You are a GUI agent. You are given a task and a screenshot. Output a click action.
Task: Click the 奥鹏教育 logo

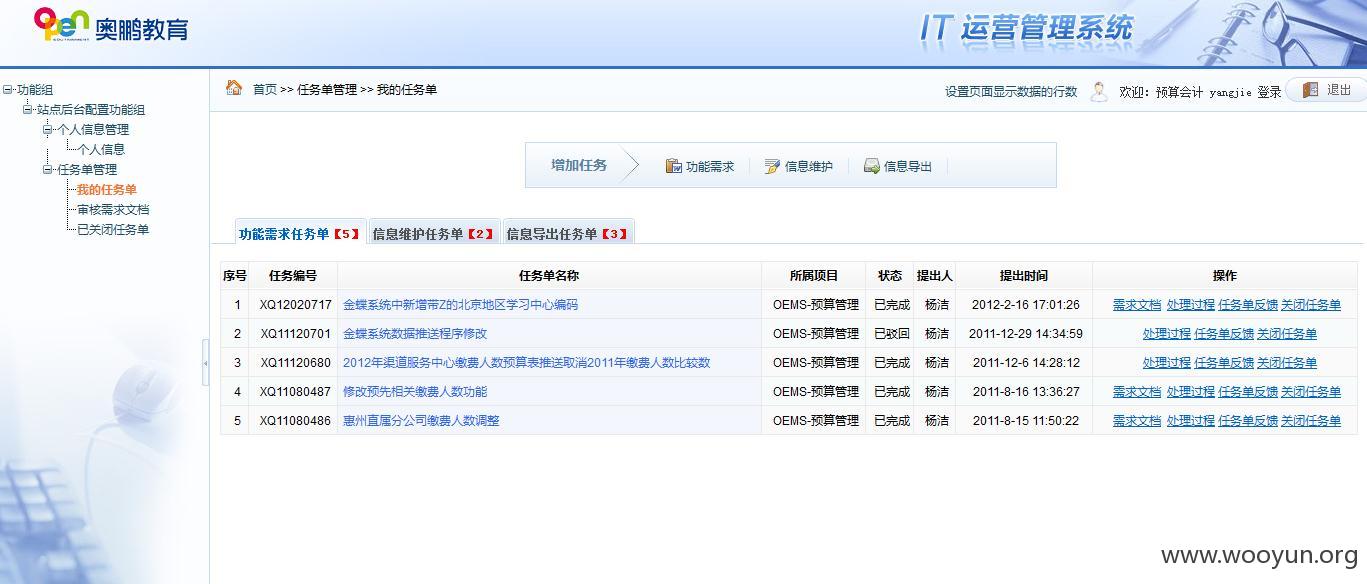[111, 24]
